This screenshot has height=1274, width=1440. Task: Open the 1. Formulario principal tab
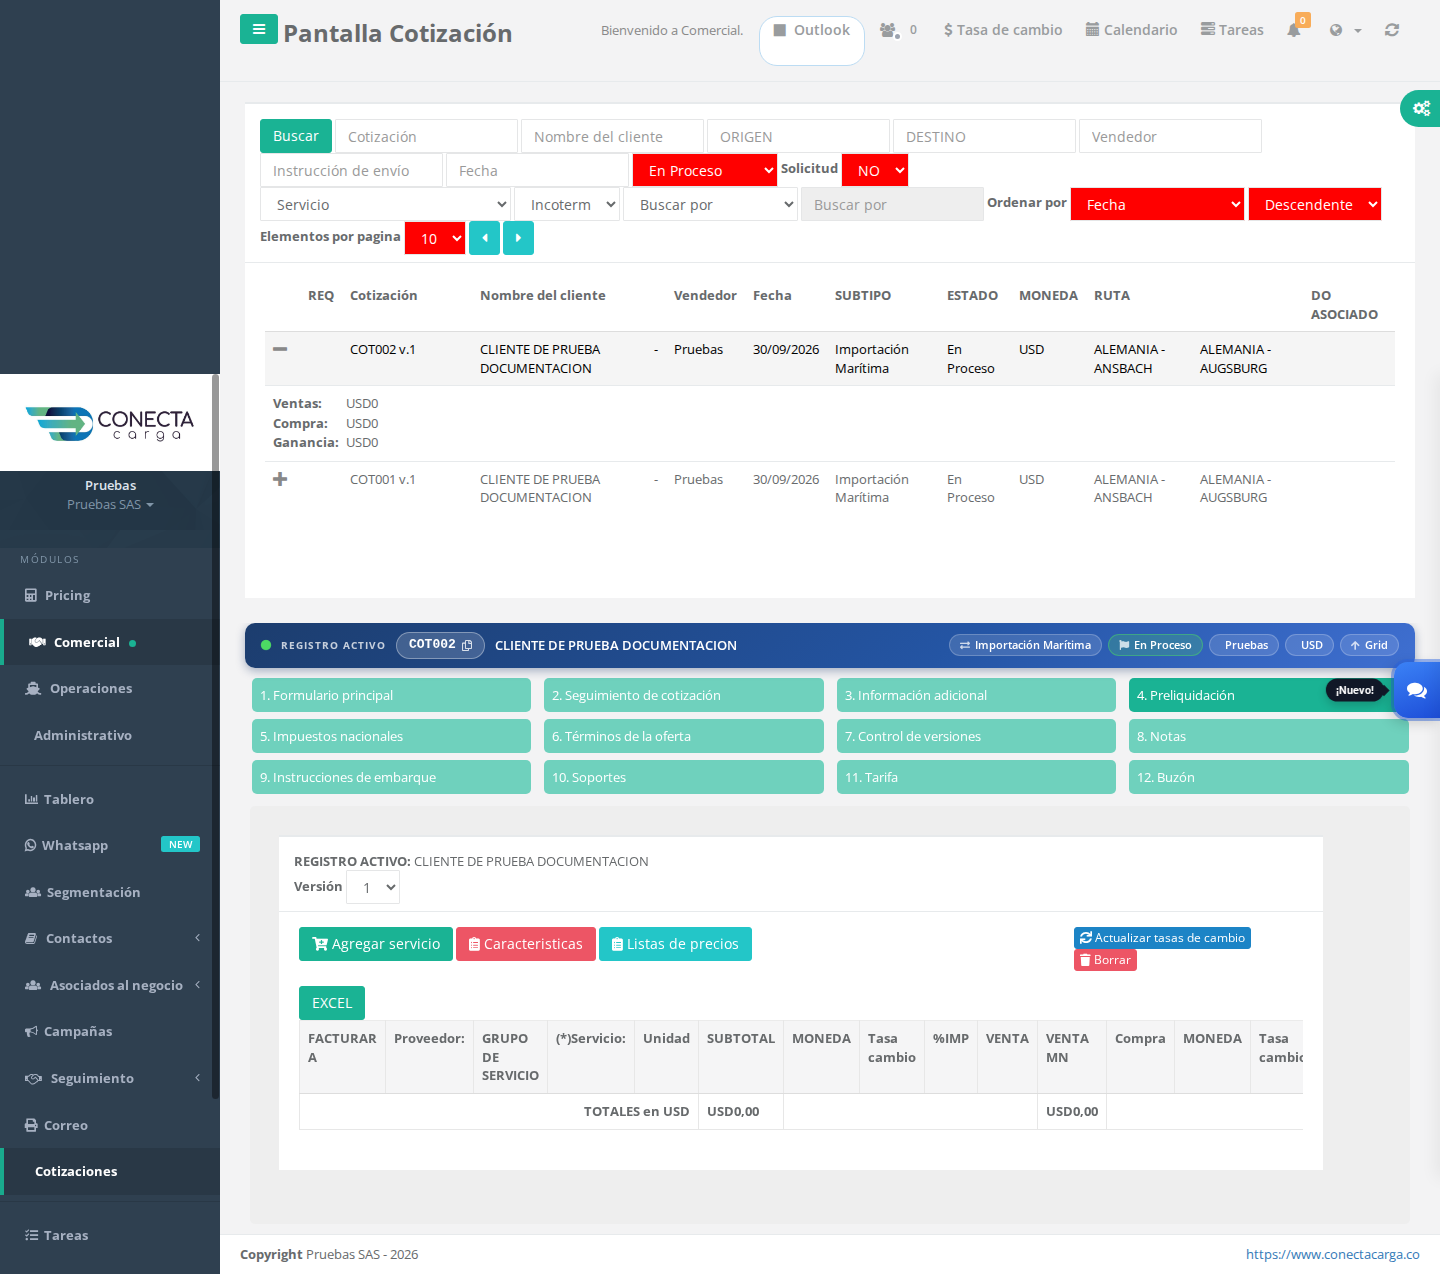click(391, 695)
